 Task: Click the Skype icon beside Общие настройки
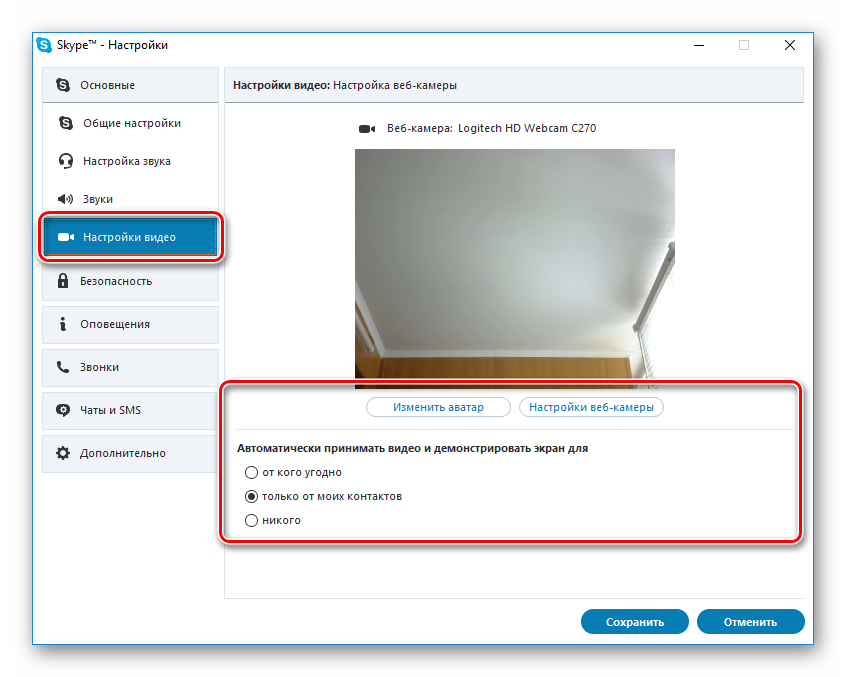tap(66, 123)
